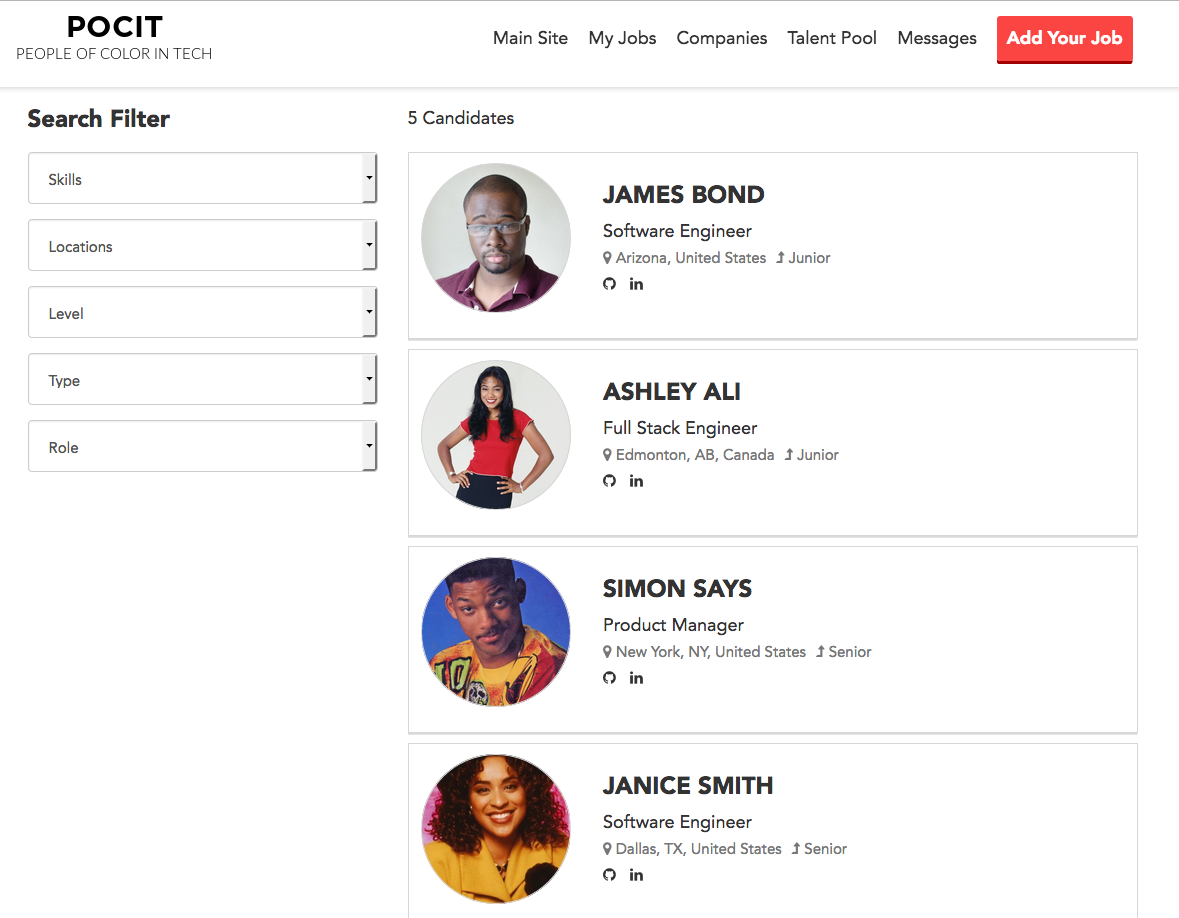The height and width of the screenshot is (918, 1179).
Task: Click the Add Your Job button
Action: point(1064,39)
